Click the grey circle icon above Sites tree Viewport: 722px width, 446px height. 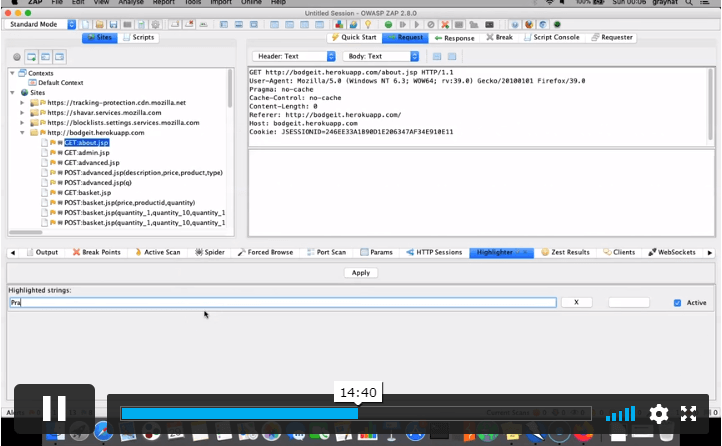coord(17,57)
